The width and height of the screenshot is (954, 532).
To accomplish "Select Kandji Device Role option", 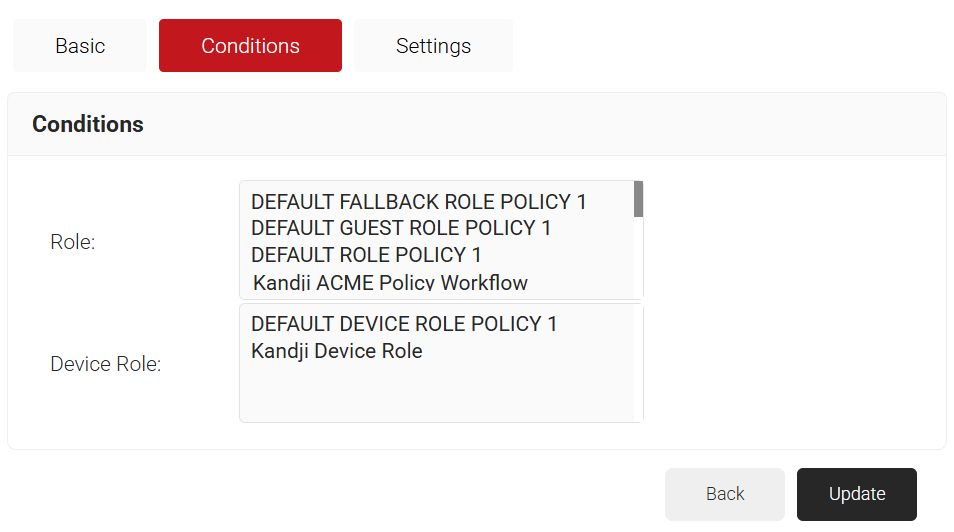I will pos(336,351).
